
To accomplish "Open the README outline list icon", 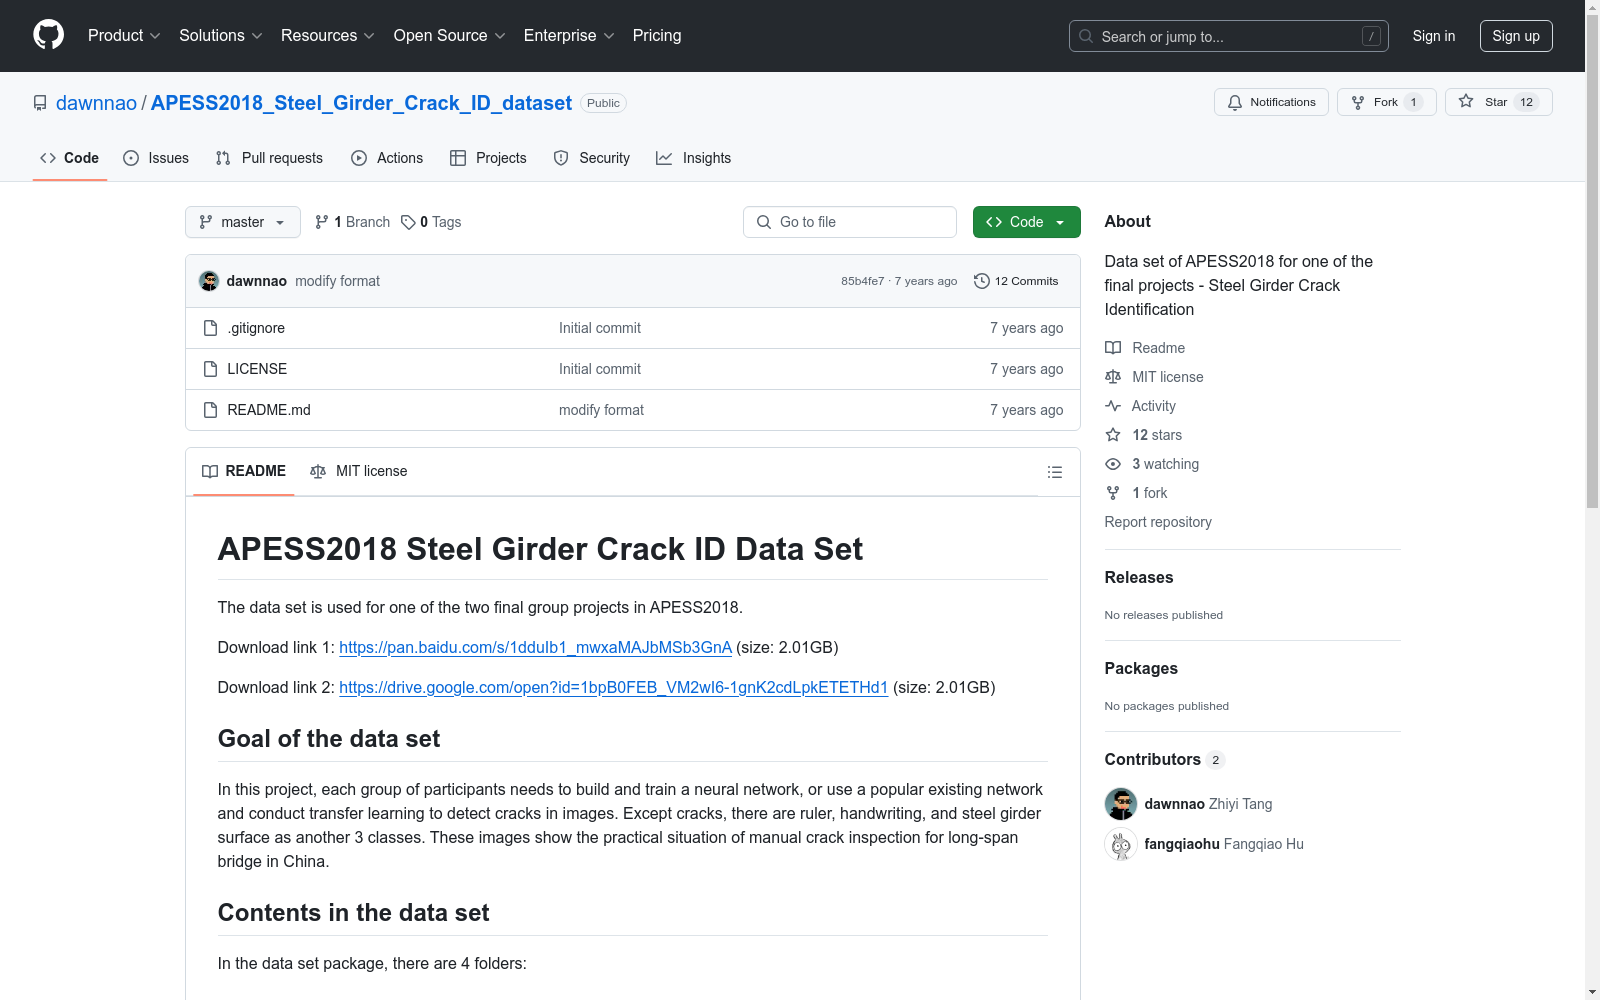I will pyautogui.click(x=1055, y=472).
